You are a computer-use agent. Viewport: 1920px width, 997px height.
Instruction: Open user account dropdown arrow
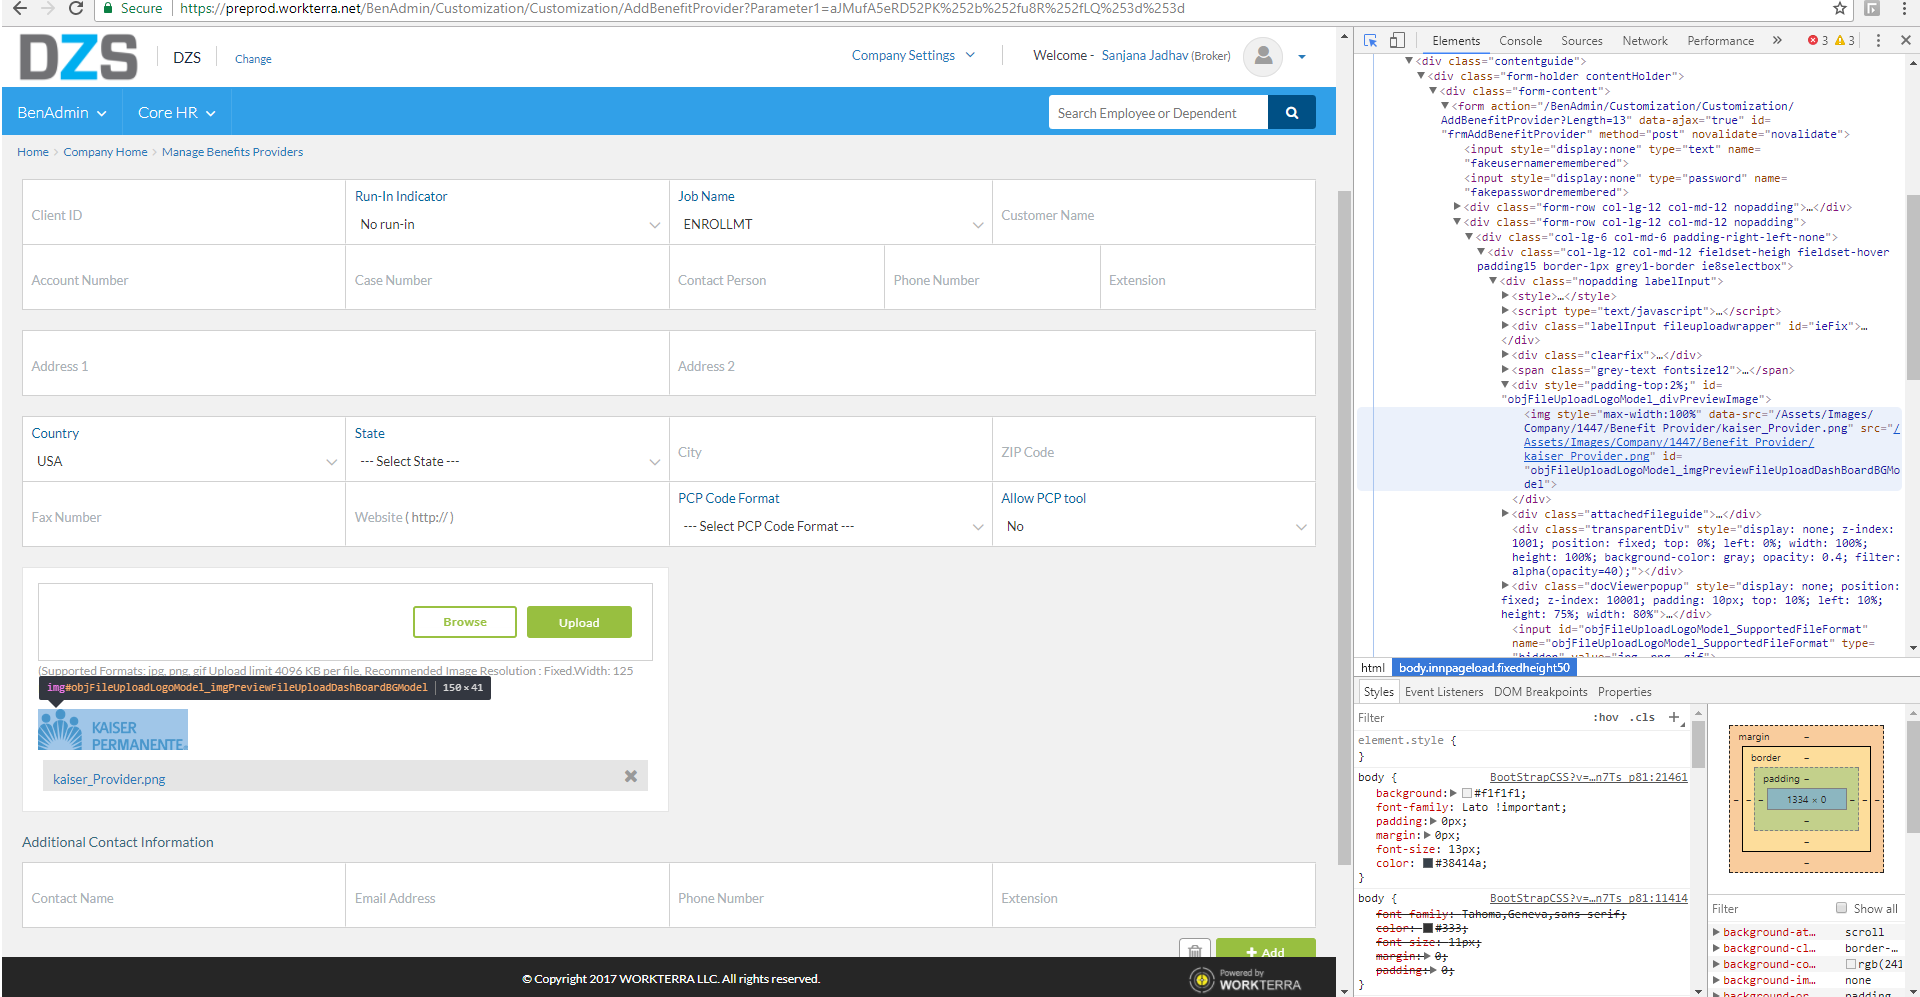click(x=1302, y=57)
